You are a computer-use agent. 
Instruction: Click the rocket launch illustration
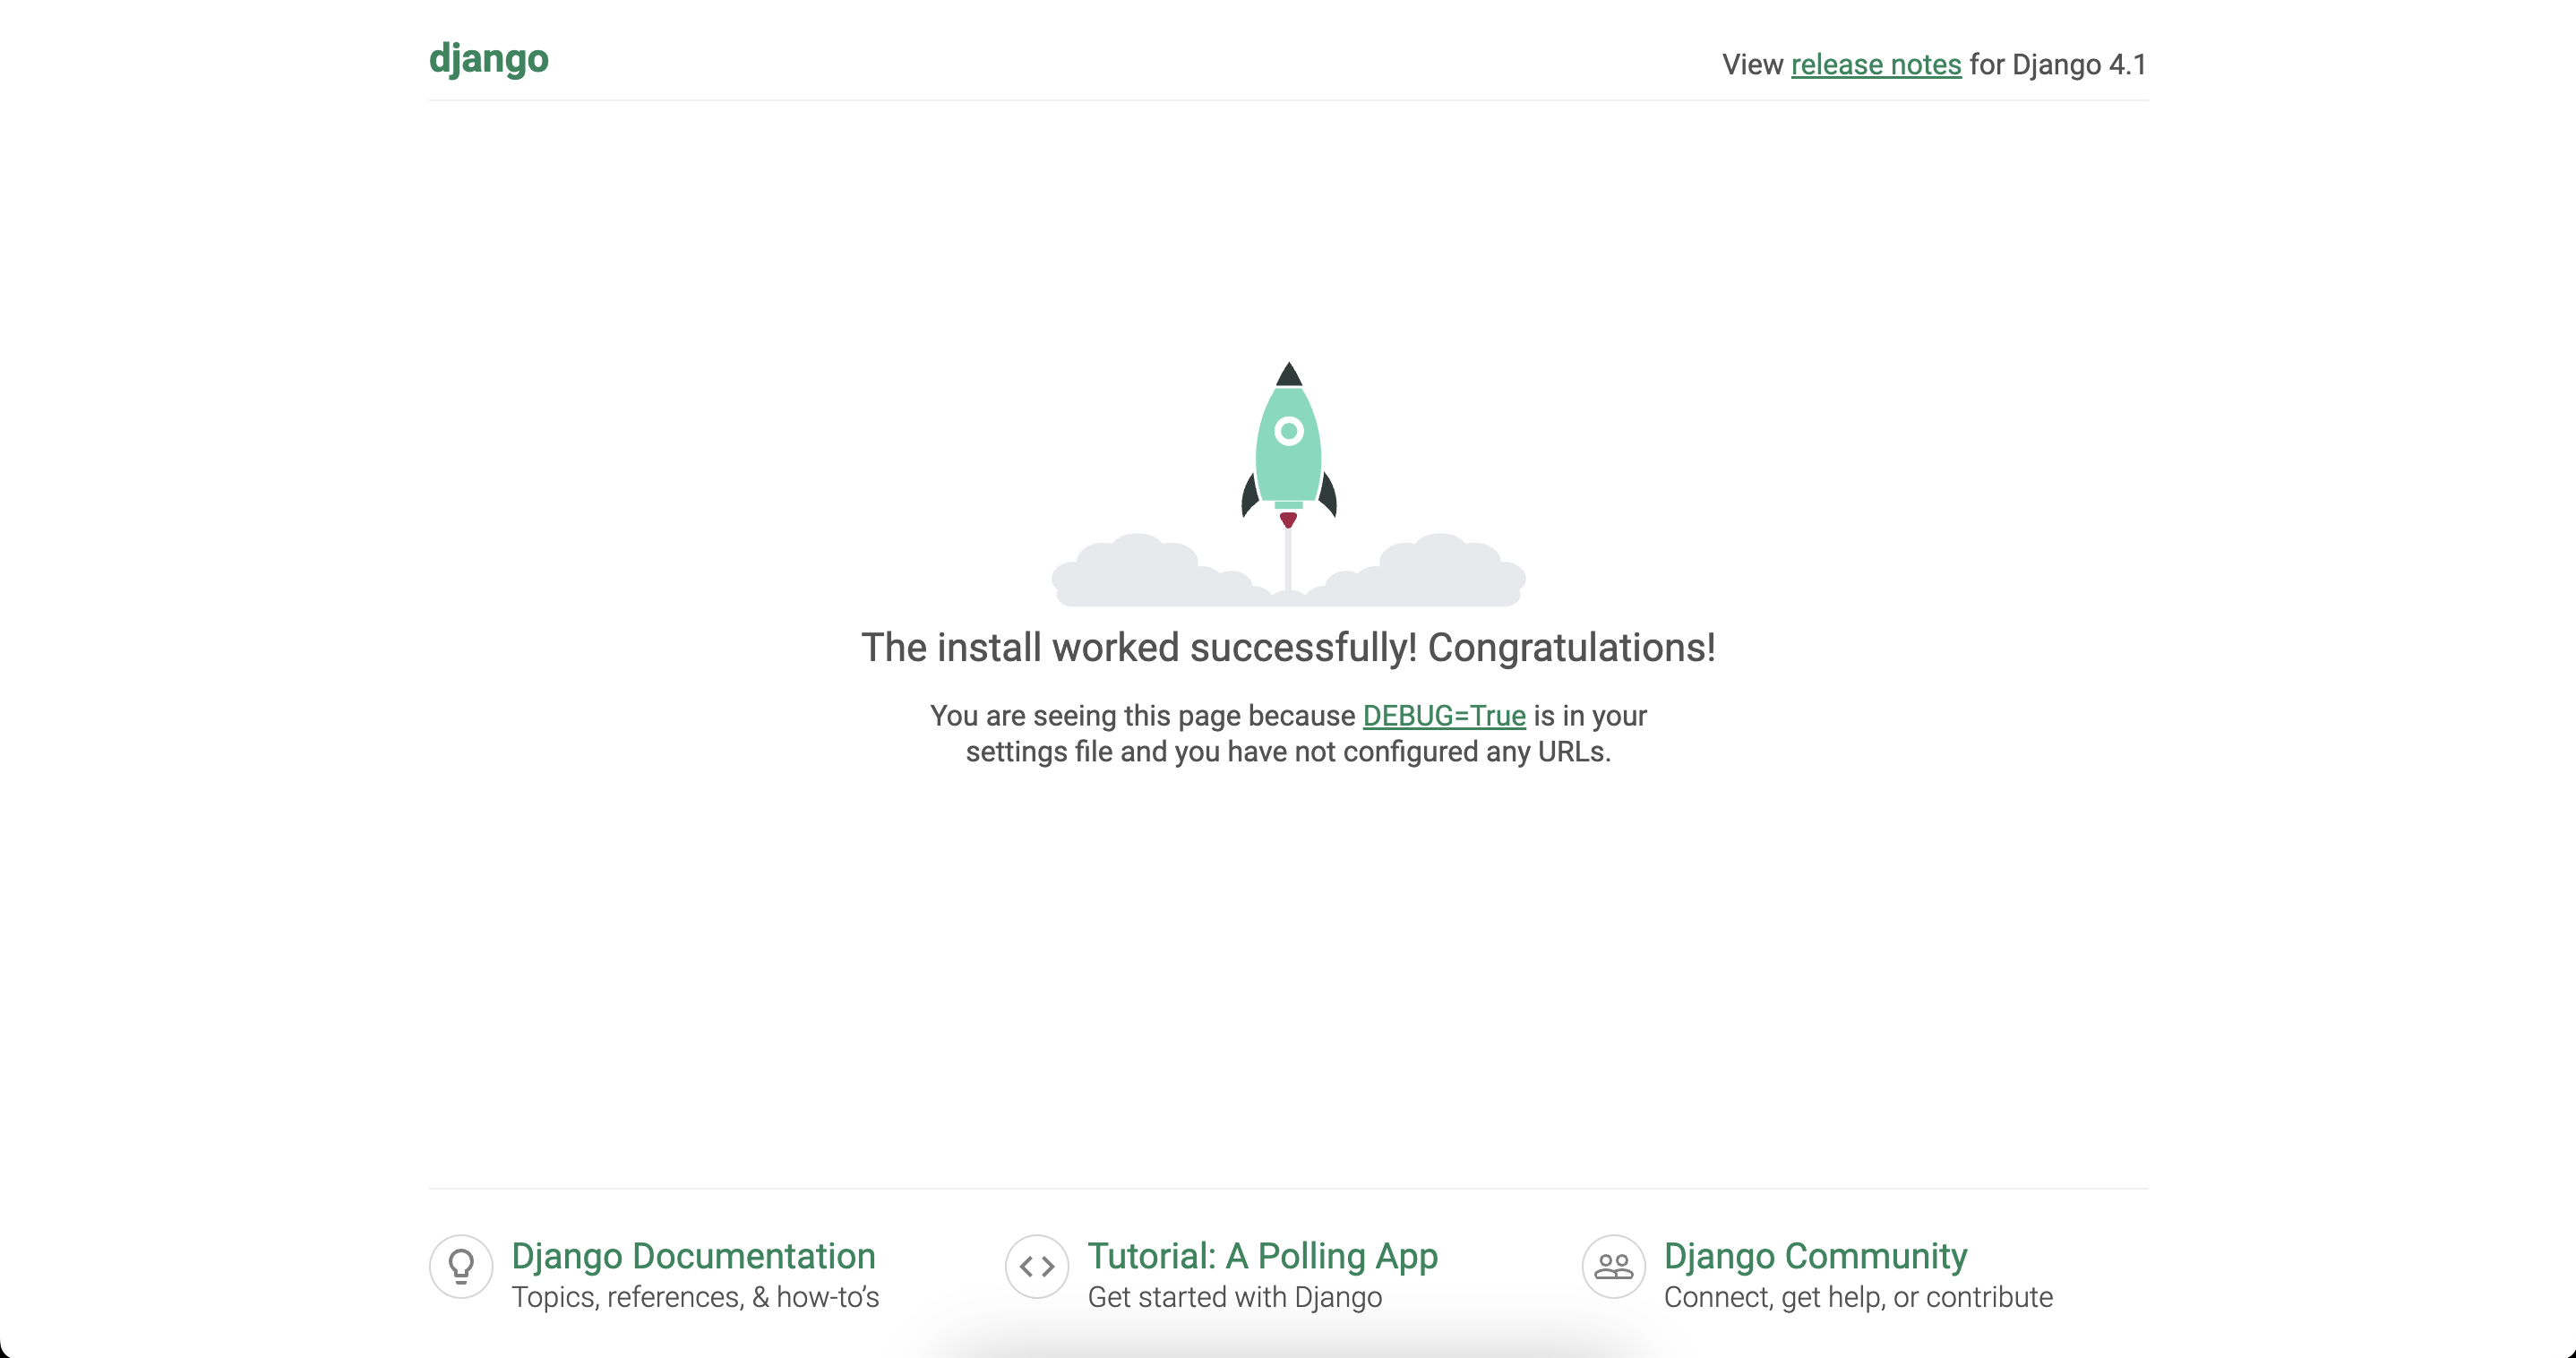point(1288,484)
